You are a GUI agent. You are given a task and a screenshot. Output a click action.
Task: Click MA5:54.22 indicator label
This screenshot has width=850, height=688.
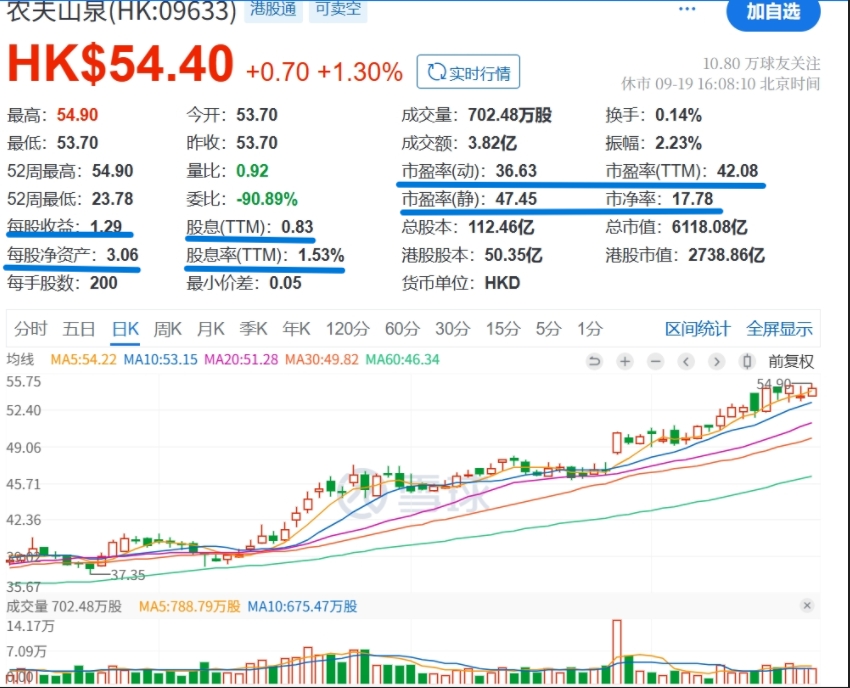tap(83, 359)
